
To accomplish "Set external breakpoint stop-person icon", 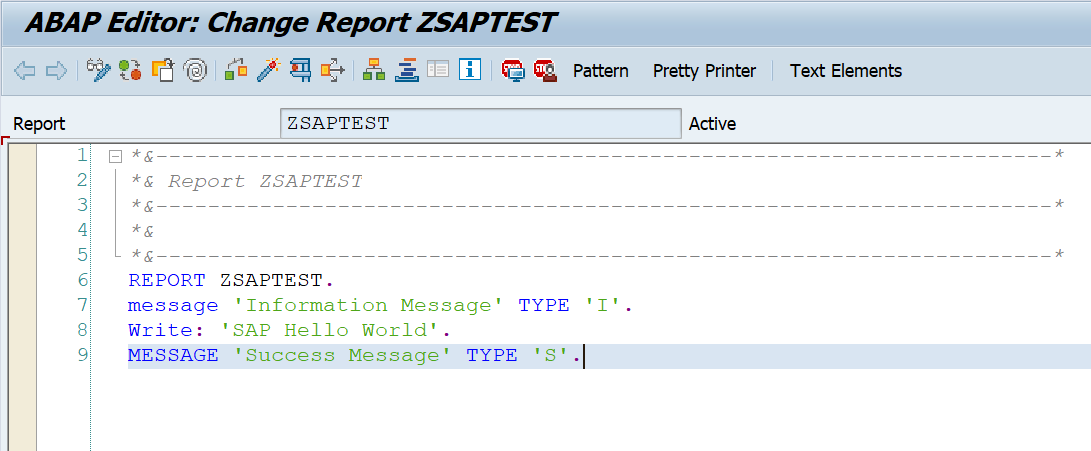I will coord(546,70).
